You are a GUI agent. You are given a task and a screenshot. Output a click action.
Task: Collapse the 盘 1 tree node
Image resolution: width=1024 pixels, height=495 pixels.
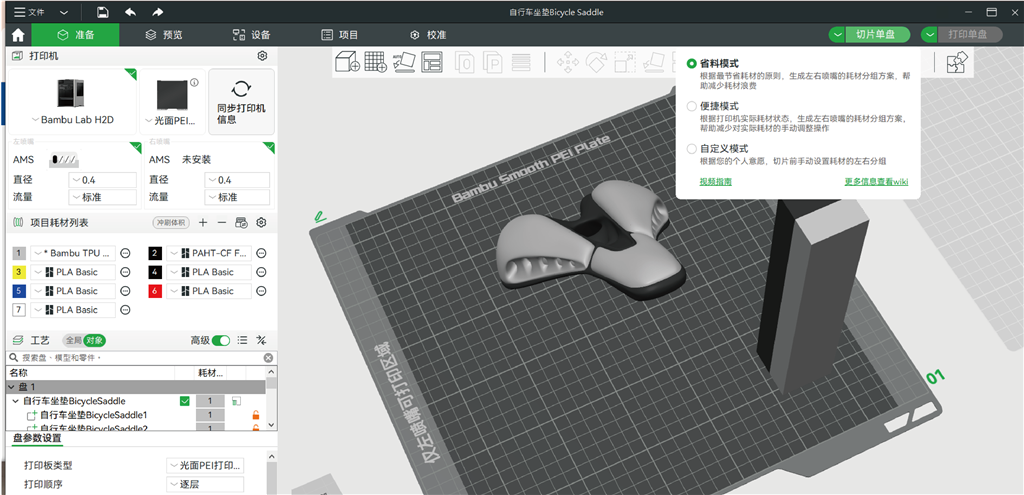click(x=11, y=387)
